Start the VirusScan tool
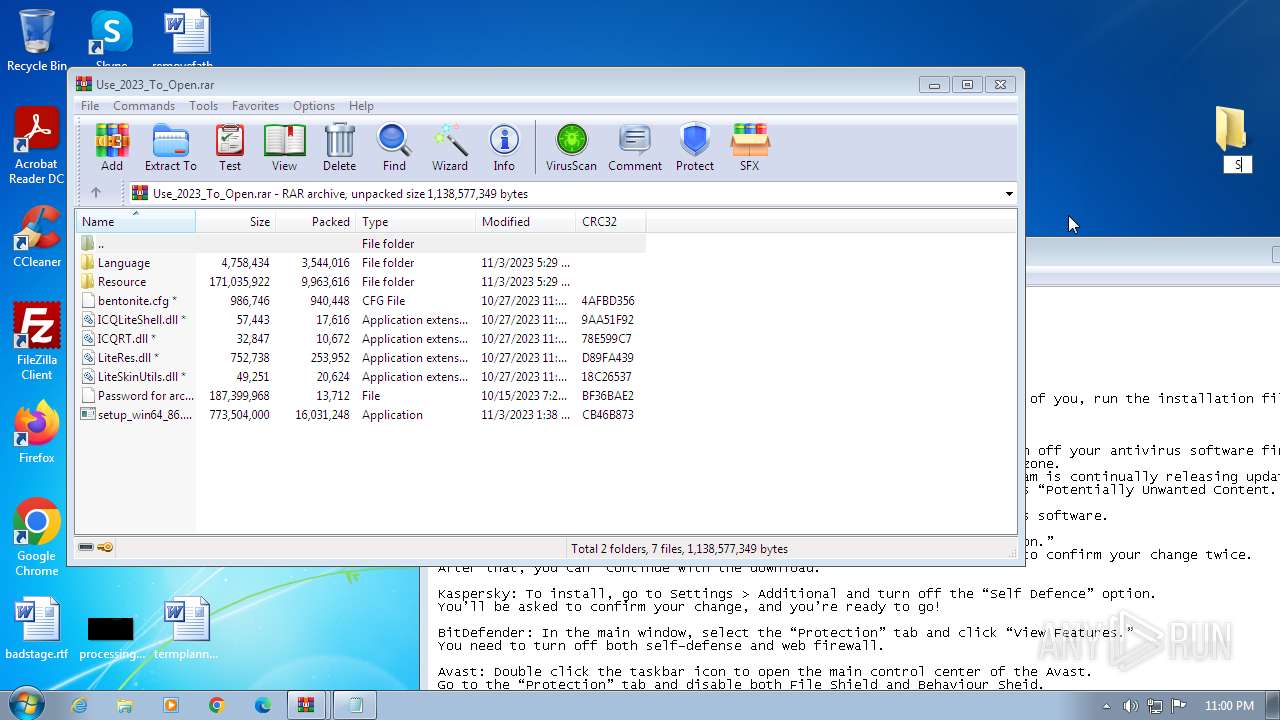The image size is (1280, 720). tap(571, 147)
